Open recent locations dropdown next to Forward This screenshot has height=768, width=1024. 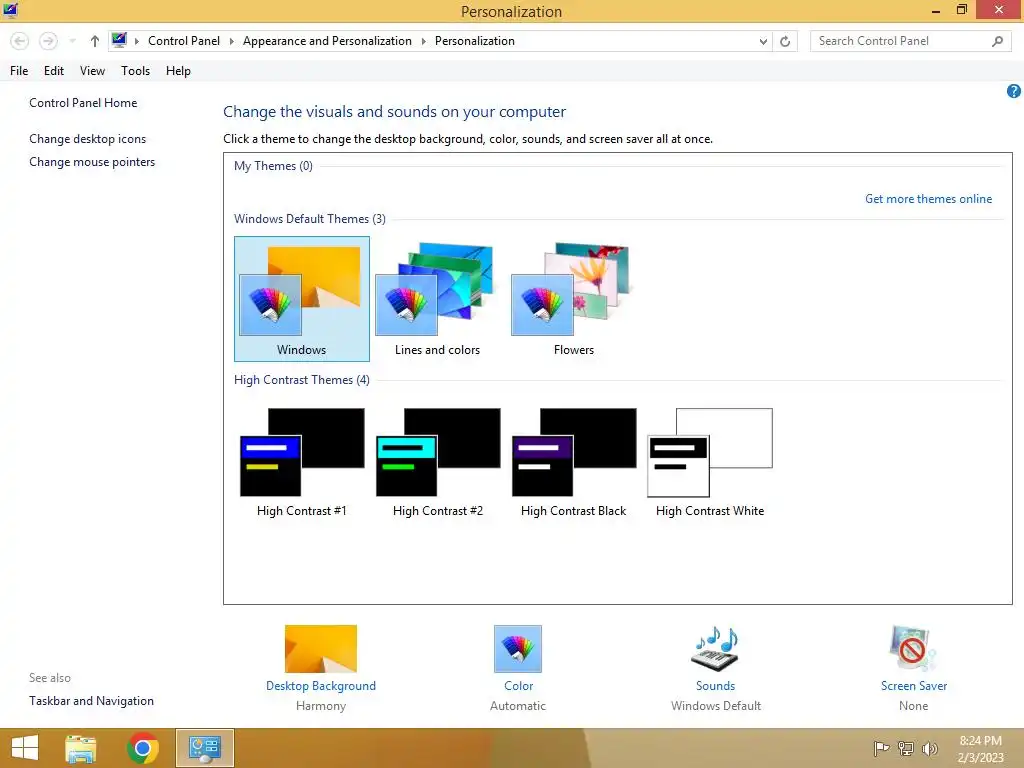tap(72, 41)
